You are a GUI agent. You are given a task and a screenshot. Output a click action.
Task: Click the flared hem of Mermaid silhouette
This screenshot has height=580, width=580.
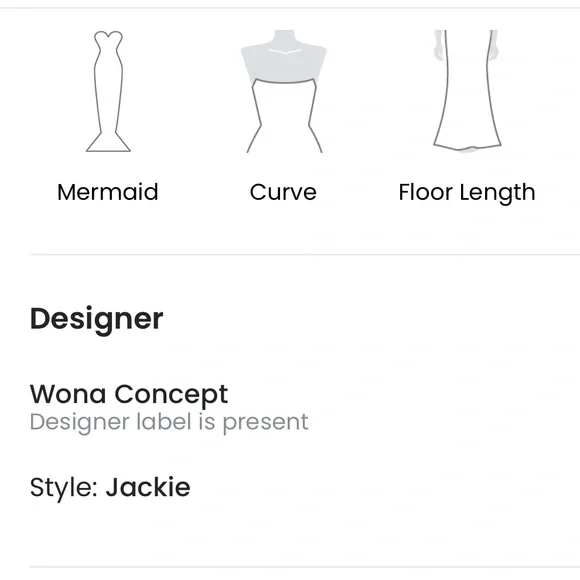[108, 142]
